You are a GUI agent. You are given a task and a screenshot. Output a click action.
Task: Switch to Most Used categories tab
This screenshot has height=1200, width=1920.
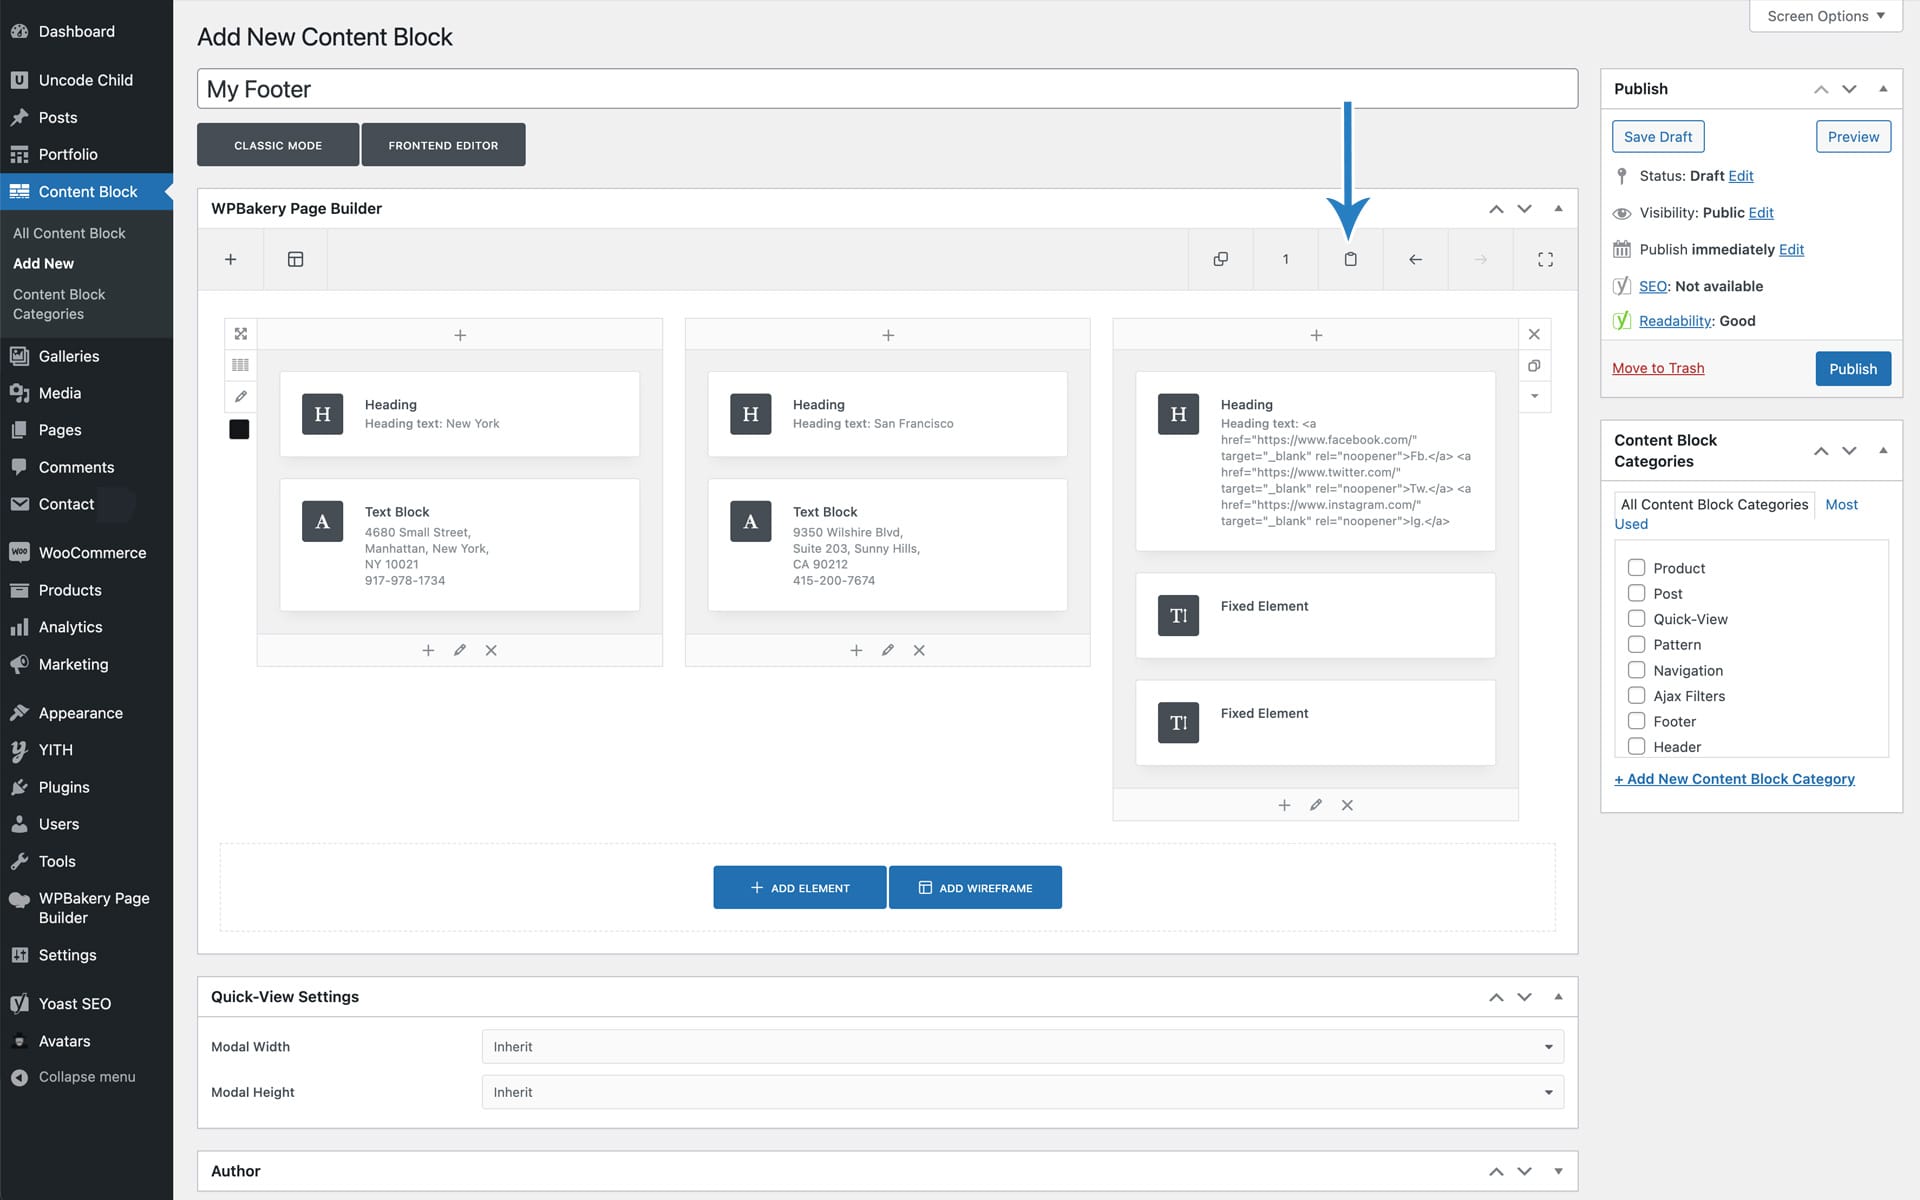click(1840, 505)
